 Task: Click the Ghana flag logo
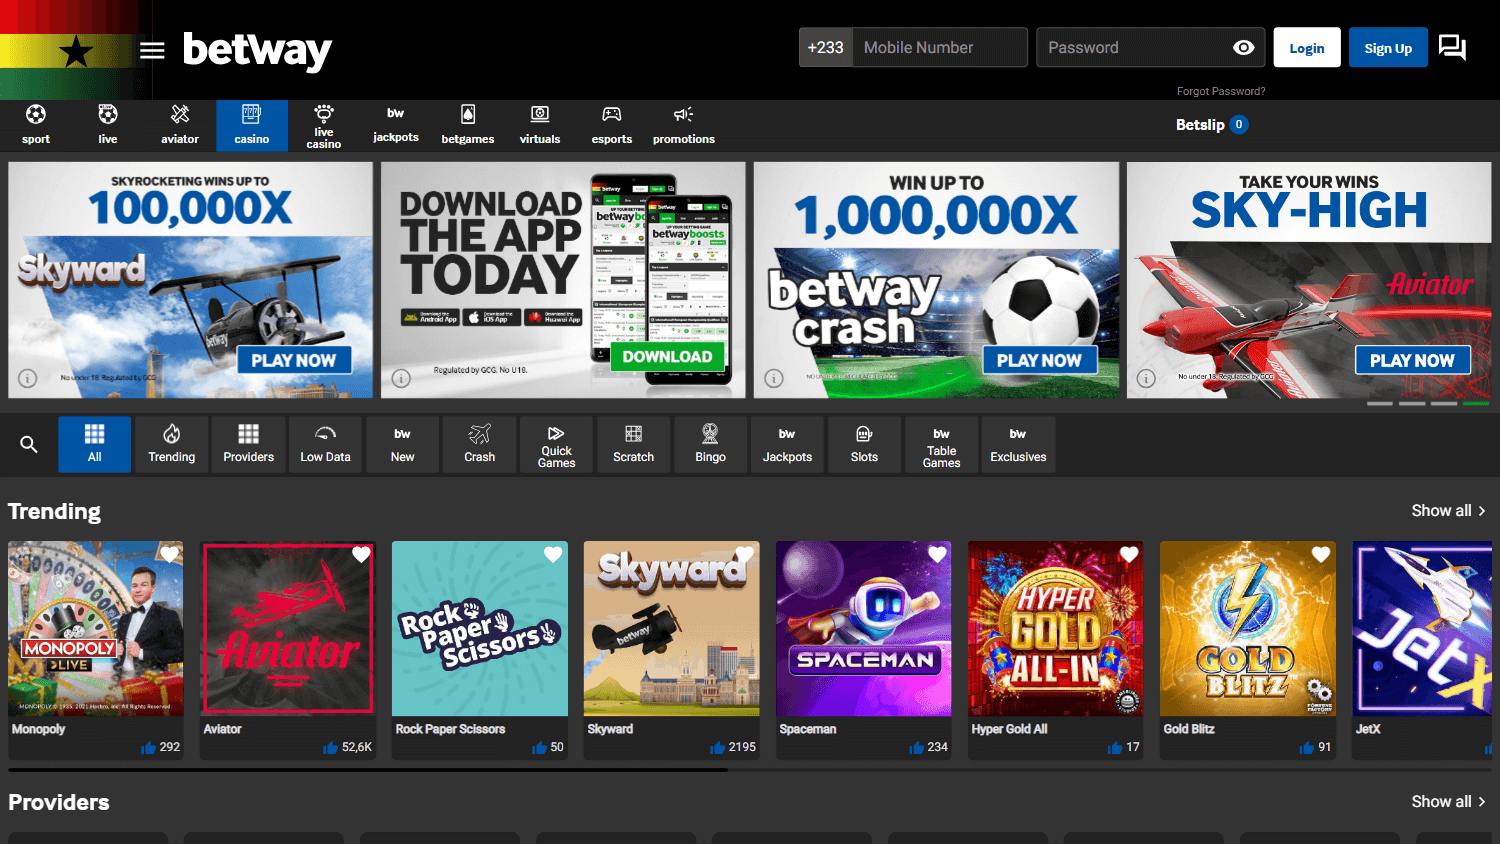75,50
